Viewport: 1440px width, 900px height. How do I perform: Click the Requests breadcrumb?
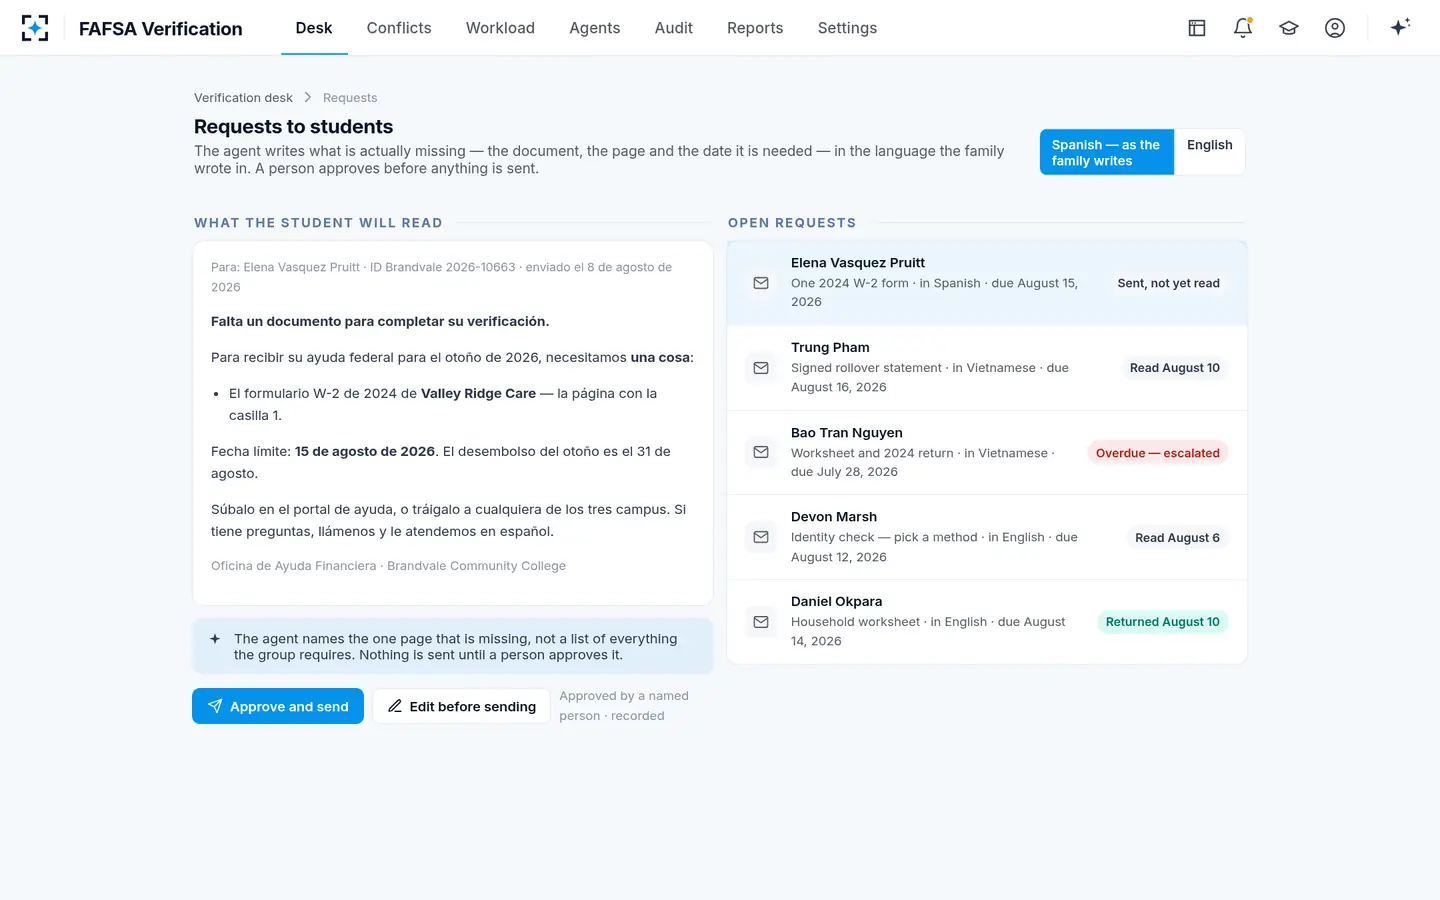[x=350, y=98]
